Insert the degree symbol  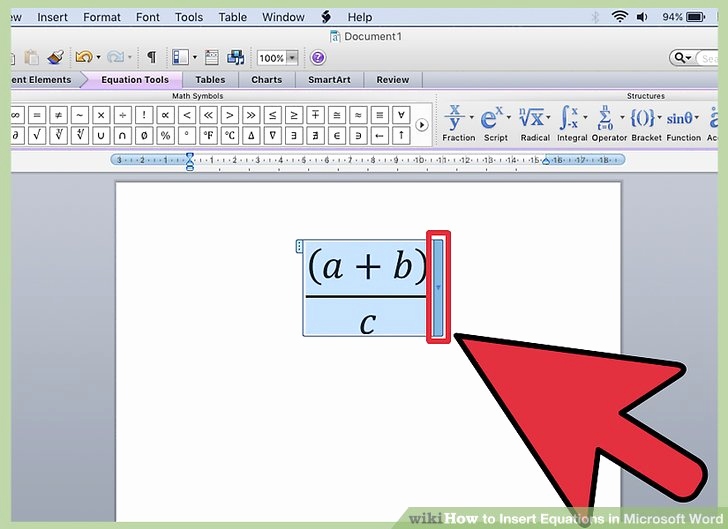tap(187, 136)
